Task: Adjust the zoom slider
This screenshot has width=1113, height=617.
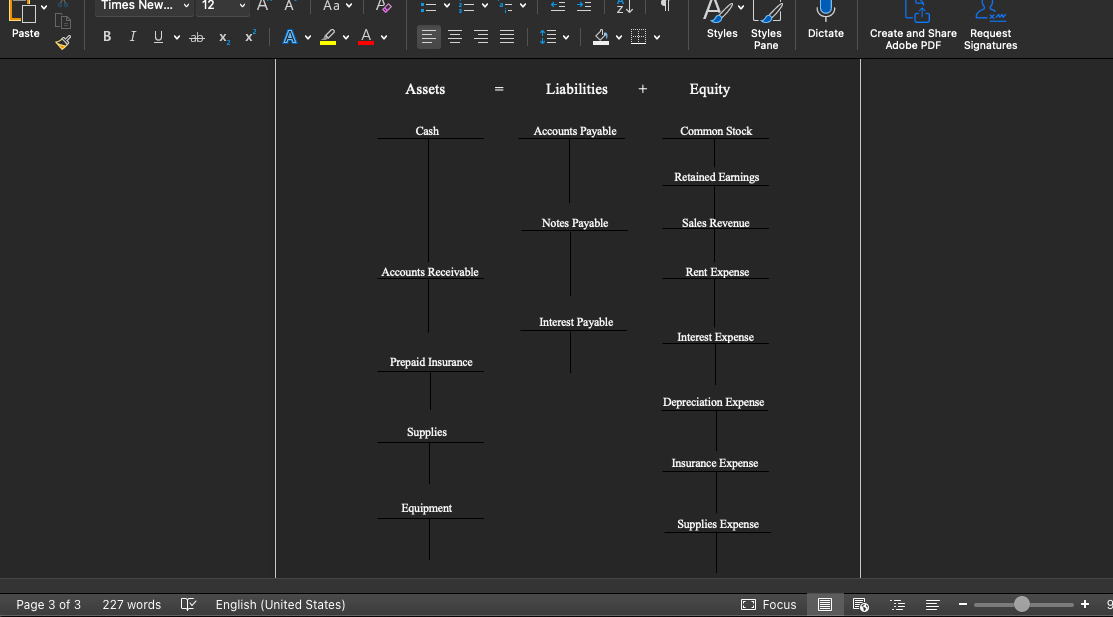Action: 1022,604
